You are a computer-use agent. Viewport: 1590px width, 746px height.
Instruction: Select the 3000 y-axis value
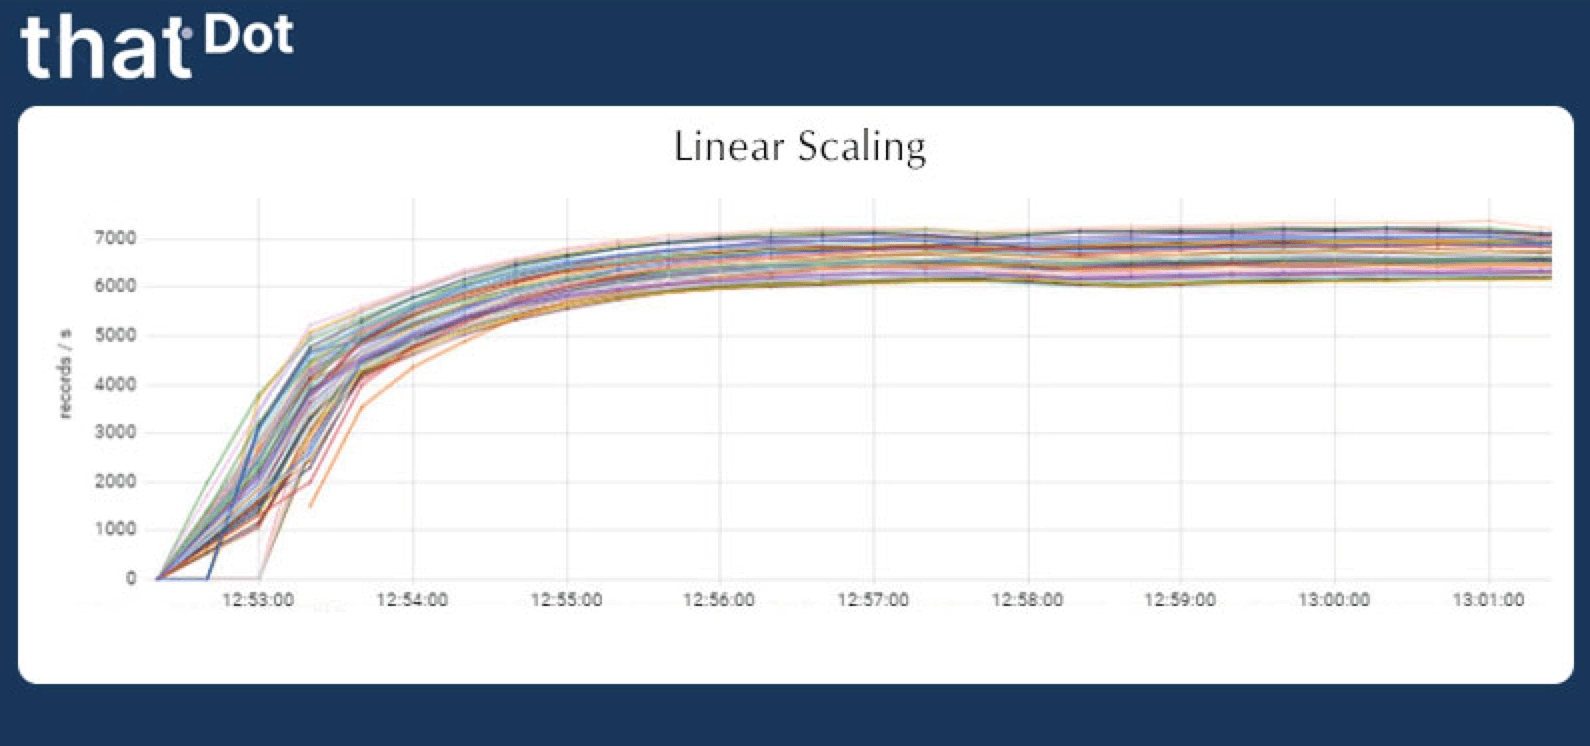tap(117, 432)
